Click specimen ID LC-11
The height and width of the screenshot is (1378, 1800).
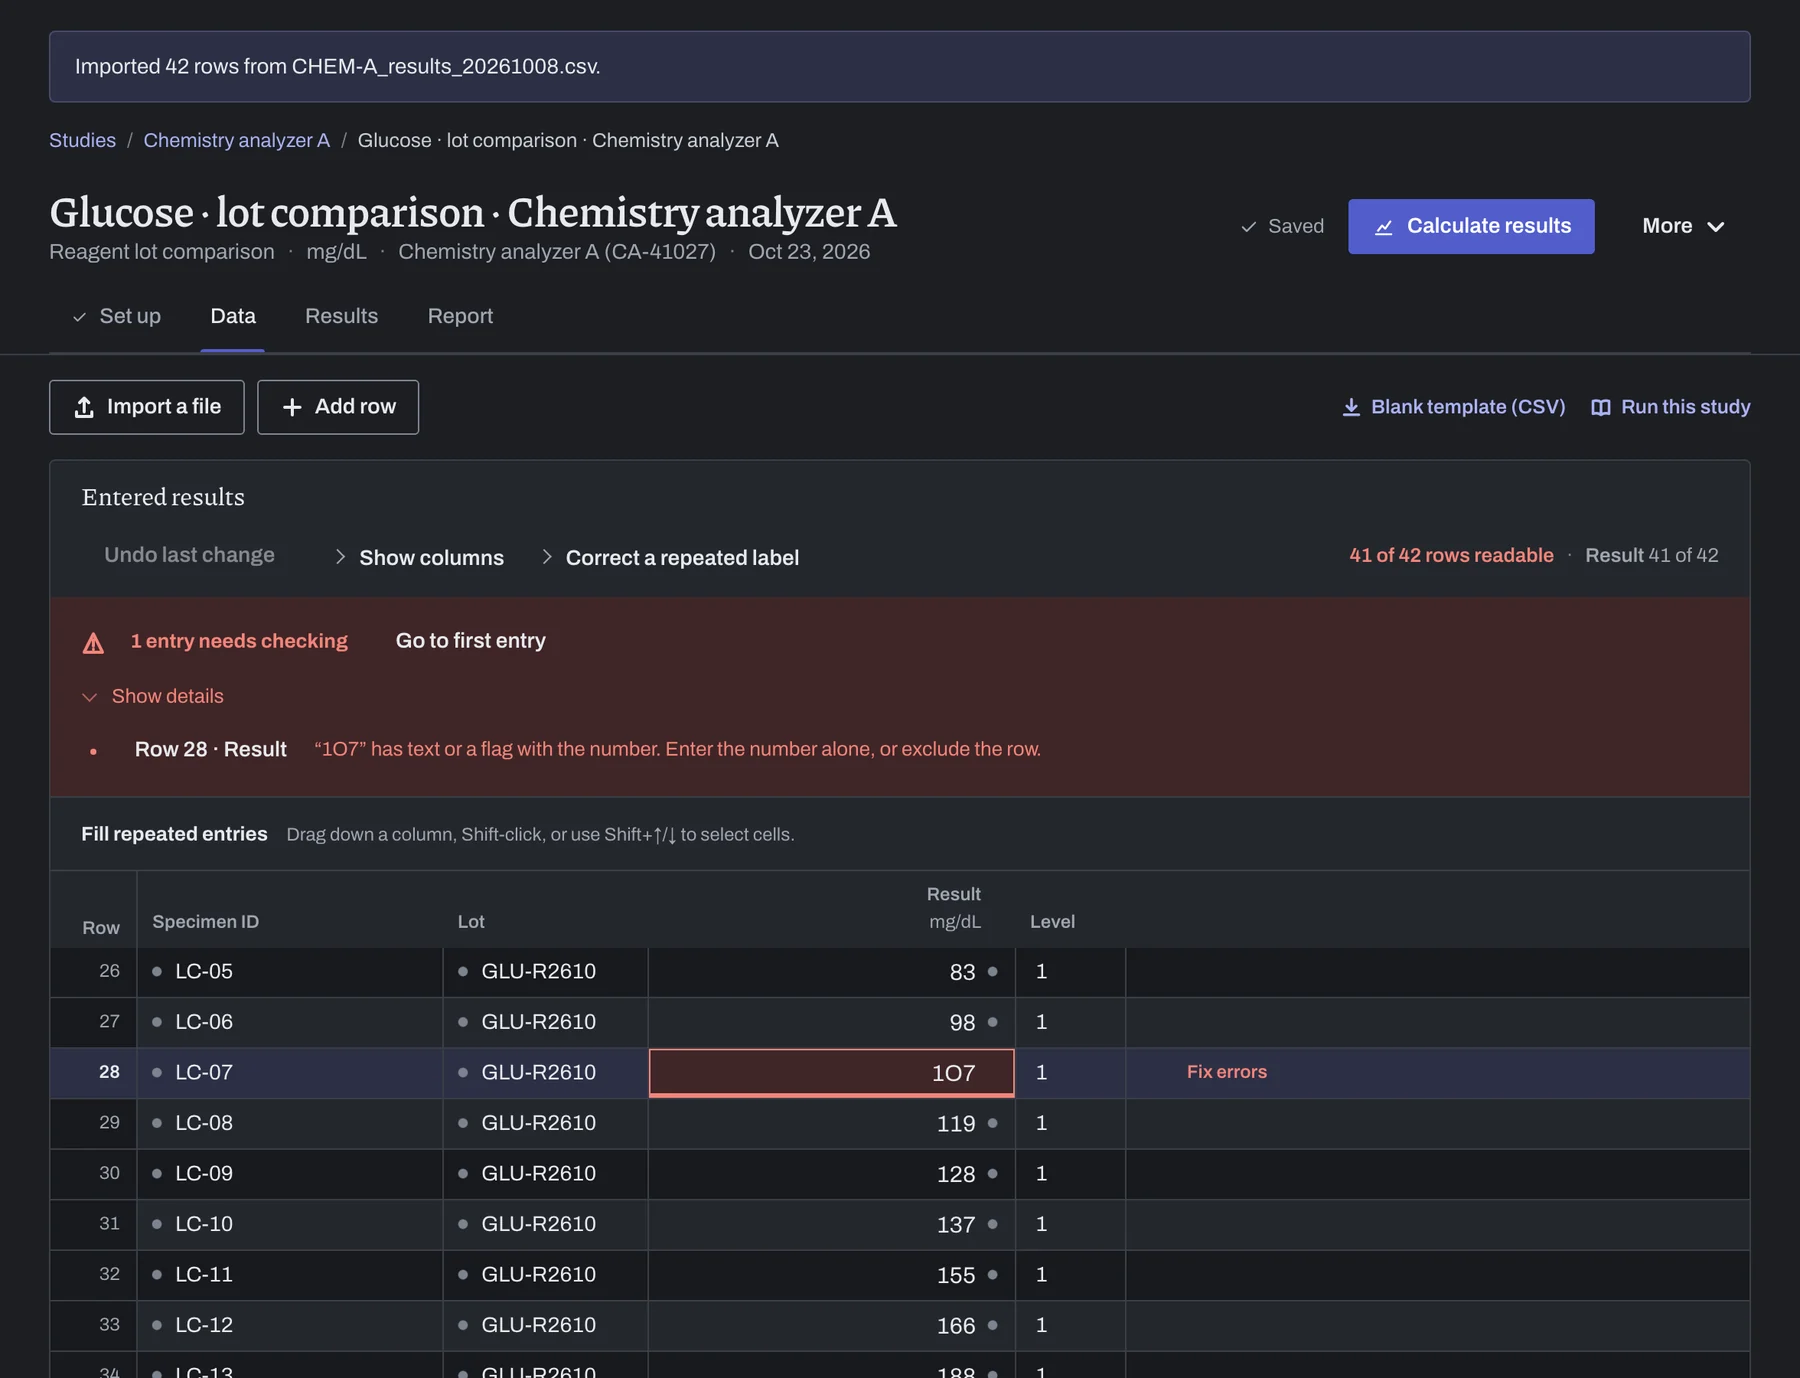(204, 1274)
